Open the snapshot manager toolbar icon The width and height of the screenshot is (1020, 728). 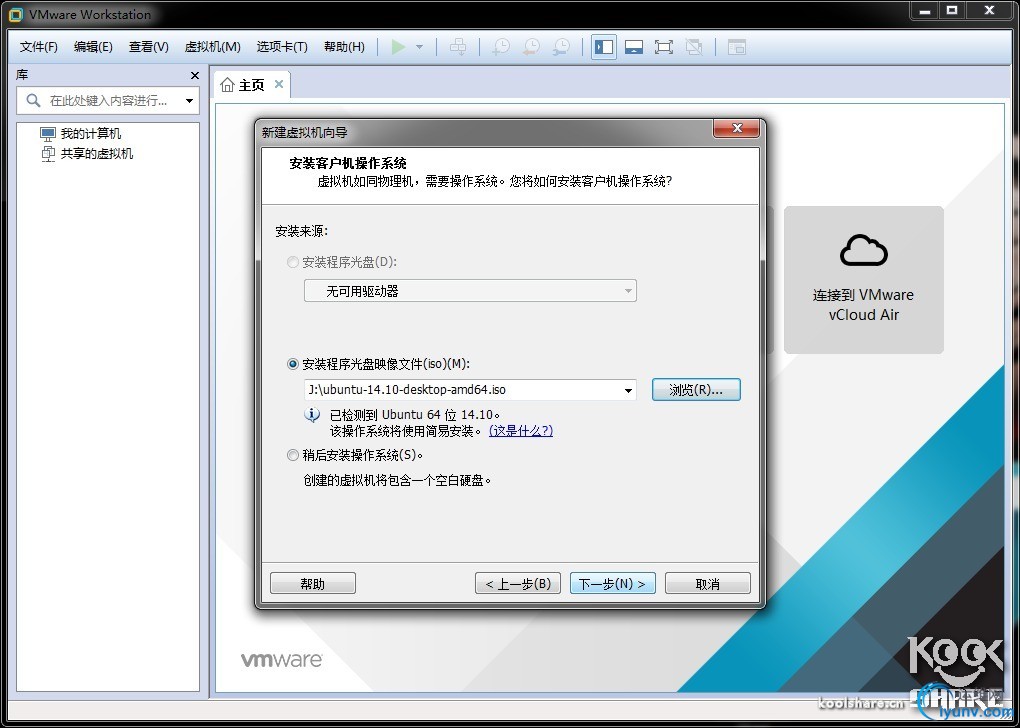pos(561,47)
